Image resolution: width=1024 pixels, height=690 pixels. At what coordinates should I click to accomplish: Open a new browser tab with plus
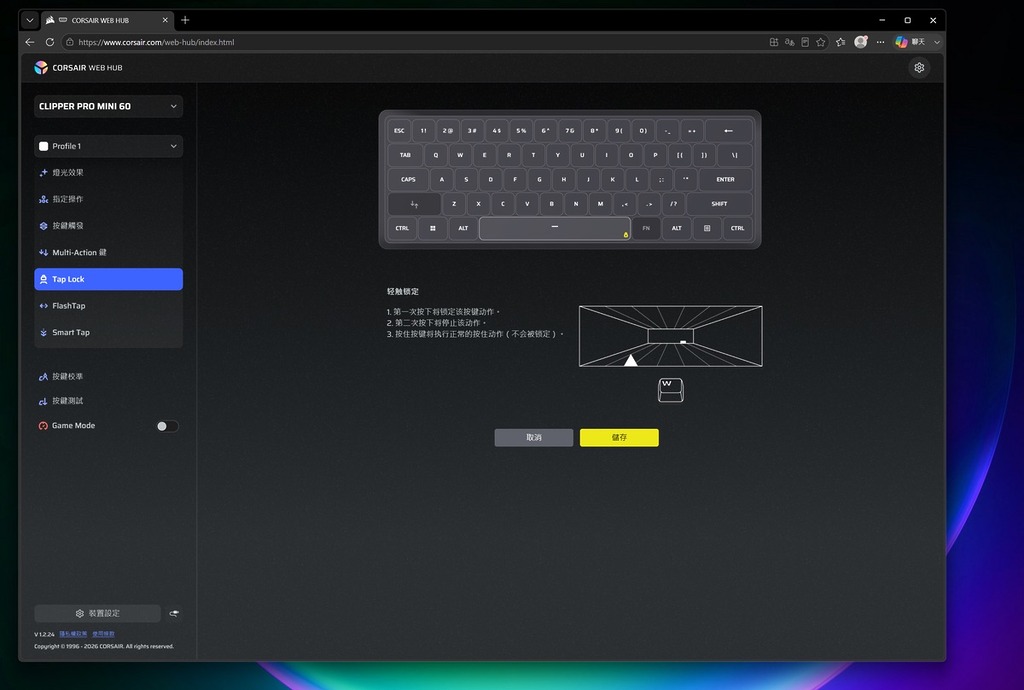pyautogui.click(x=185, y=20)
